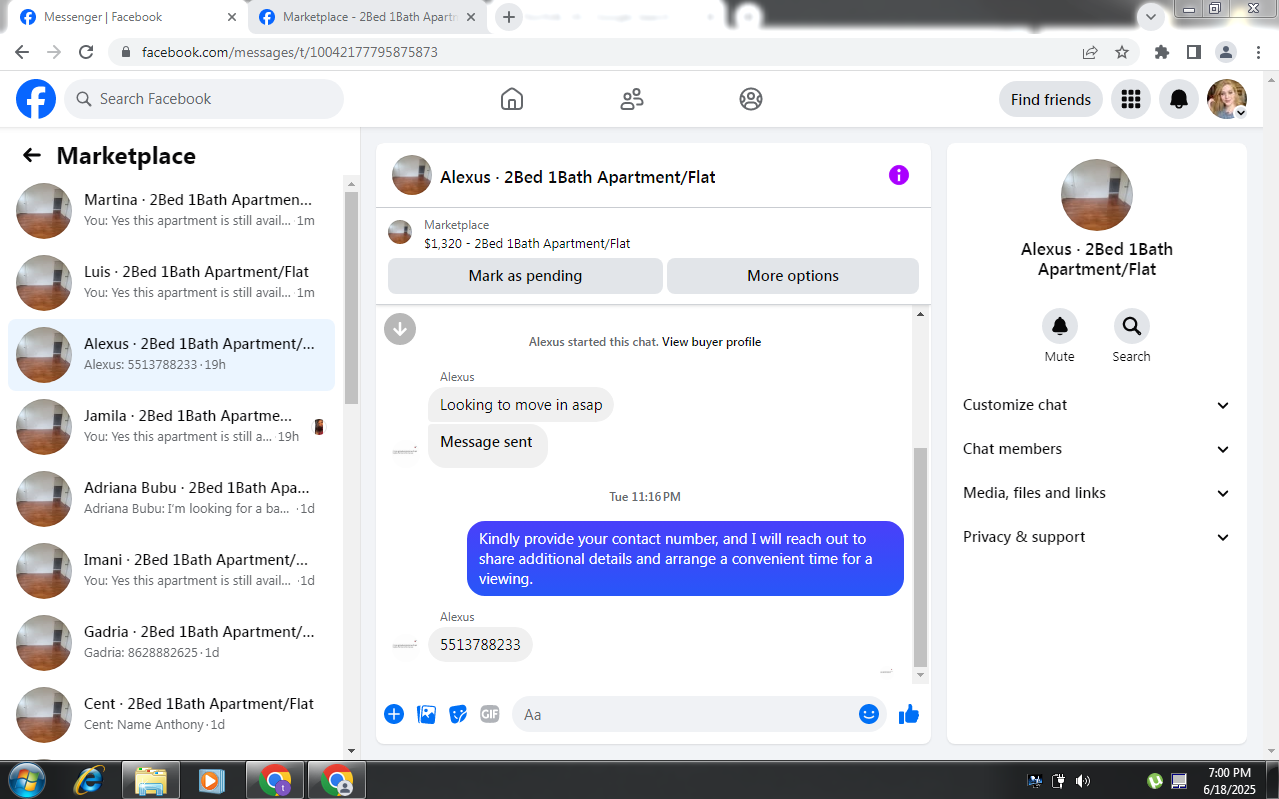Open the Friends icon in top navigation
The height and width of the screenshot is (799, 1279).
pyautogui.click(x=632, y=99)
